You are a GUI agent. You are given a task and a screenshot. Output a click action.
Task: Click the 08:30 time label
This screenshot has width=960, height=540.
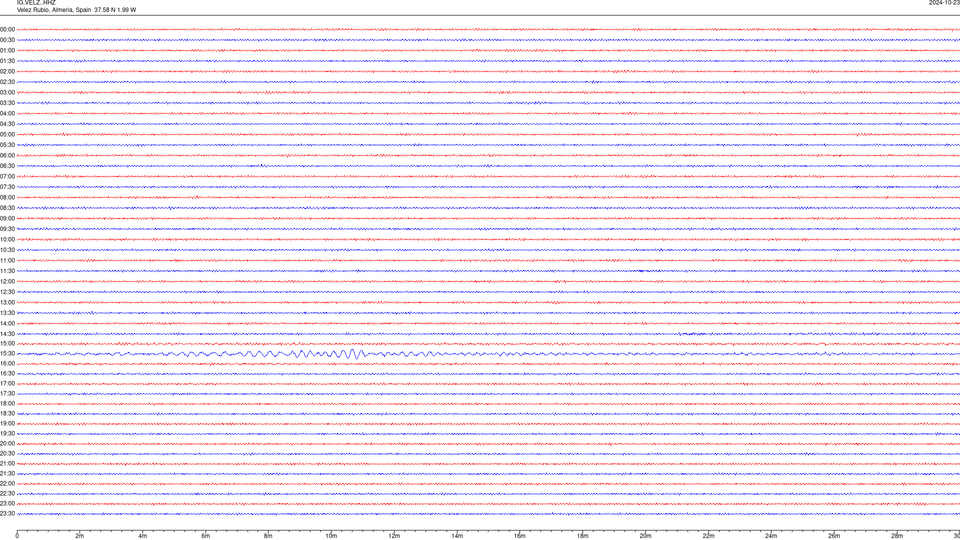(x=7, y=208)
